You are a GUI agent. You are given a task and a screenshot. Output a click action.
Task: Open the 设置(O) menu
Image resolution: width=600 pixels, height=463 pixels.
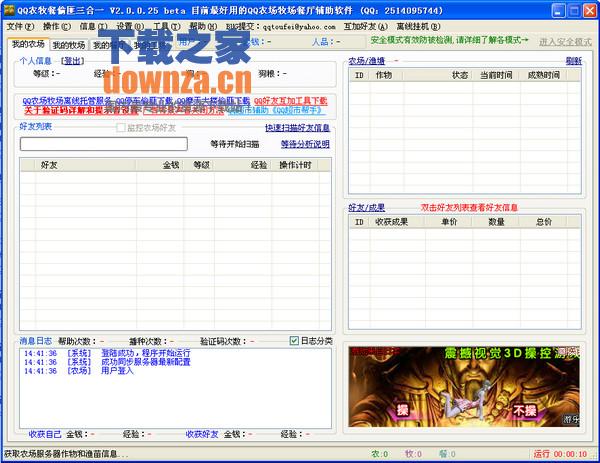(130, 26)
